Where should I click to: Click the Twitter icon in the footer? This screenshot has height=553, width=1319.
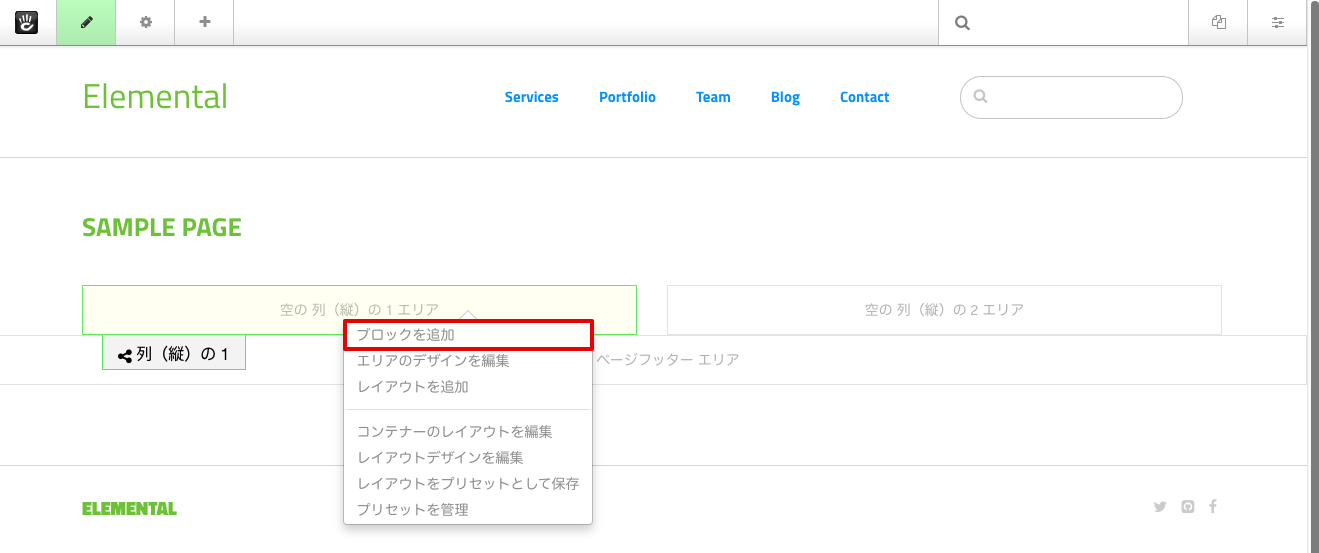(x=1160, y=506)
